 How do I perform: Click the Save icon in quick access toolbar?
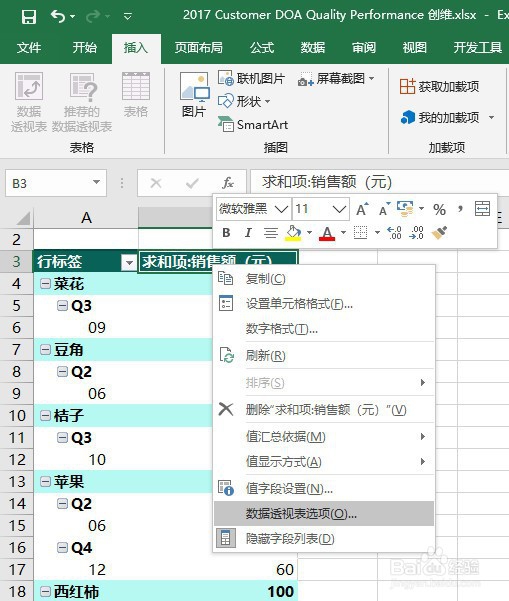tap(29, 16)
